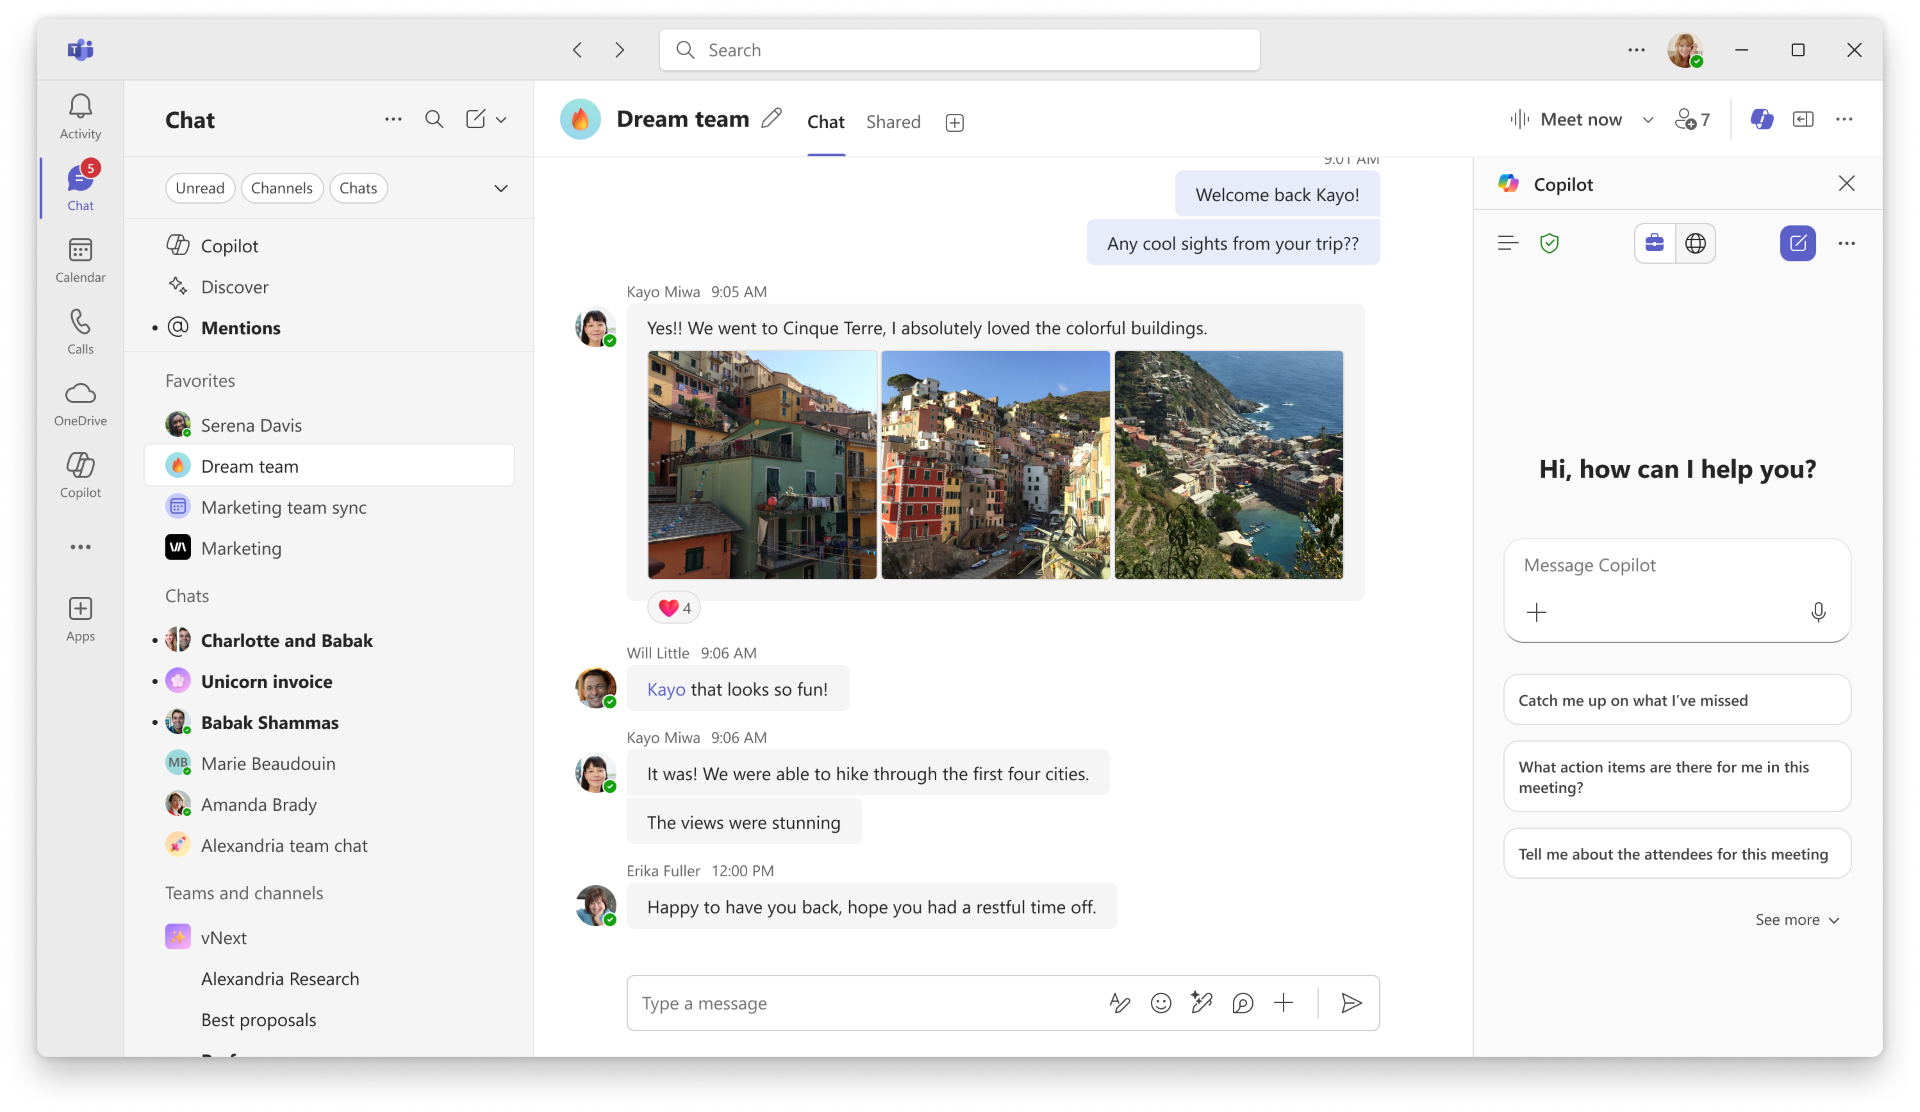Expand See more Copilot prompts
Screen dimensions: 1920x1112
point(1797,920)
